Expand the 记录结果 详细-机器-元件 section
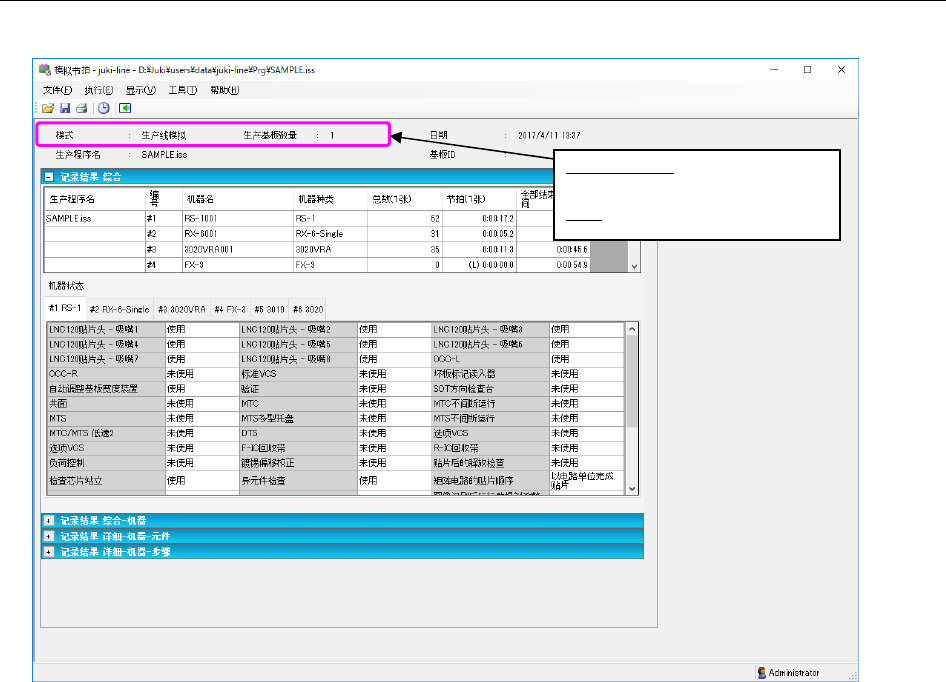This screenshot has height=682, width=946. click(49, 536)
